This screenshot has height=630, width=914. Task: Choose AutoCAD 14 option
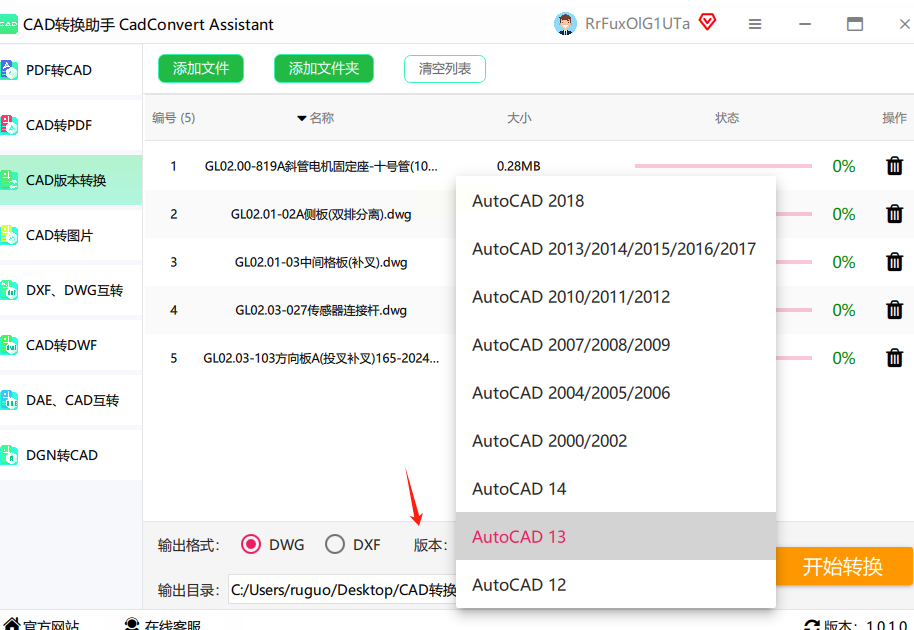616,488
